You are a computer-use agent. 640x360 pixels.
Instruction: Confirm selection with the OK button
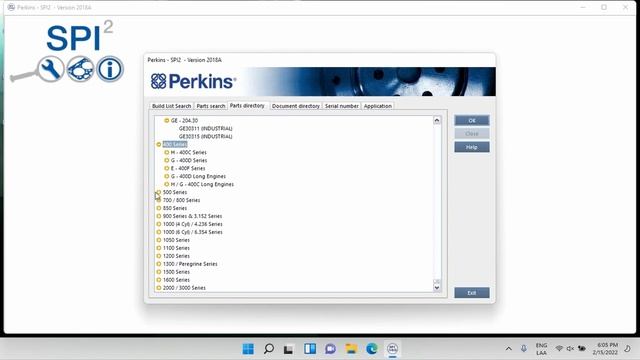click(x=472, y=120)
